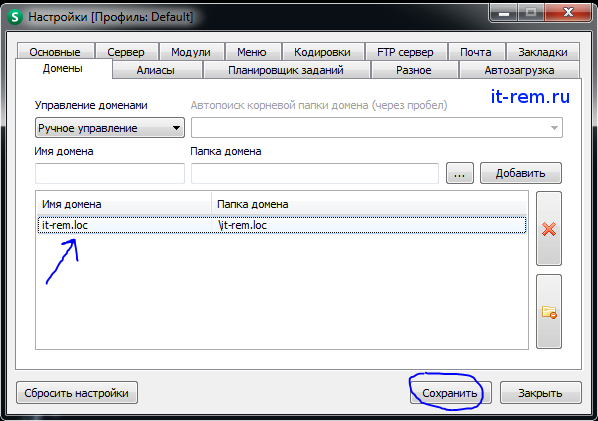Click the Имя домена column header
598x421 pixels.
(x=124, y=204)
